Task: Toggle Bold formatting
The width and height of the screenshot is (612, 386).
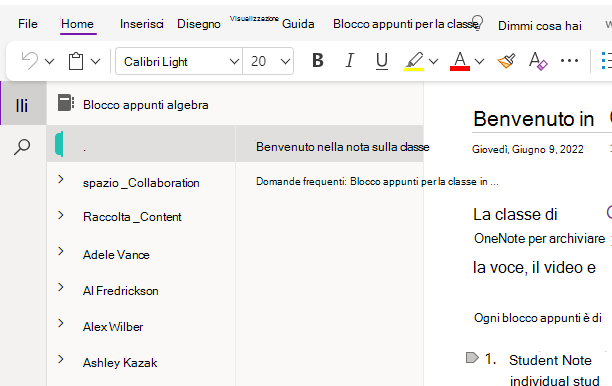Action: [x=318, y=60]
